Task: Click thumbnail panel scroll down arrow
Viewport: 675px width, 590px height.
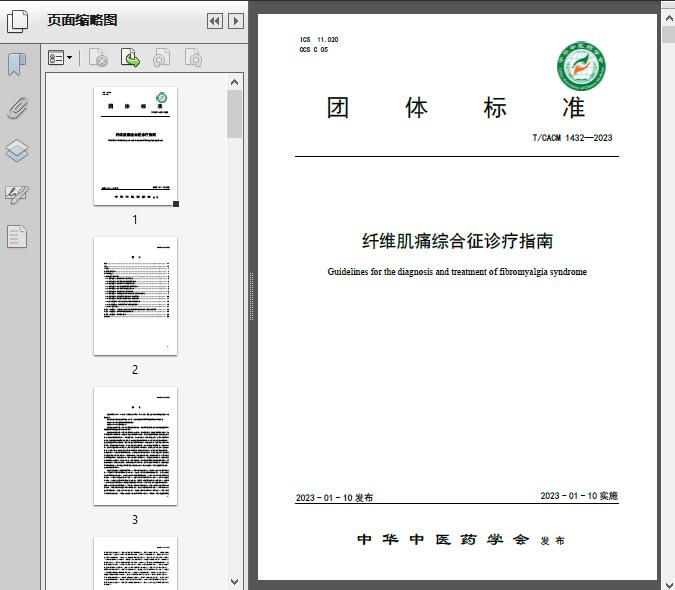Action: click(234, 582)
